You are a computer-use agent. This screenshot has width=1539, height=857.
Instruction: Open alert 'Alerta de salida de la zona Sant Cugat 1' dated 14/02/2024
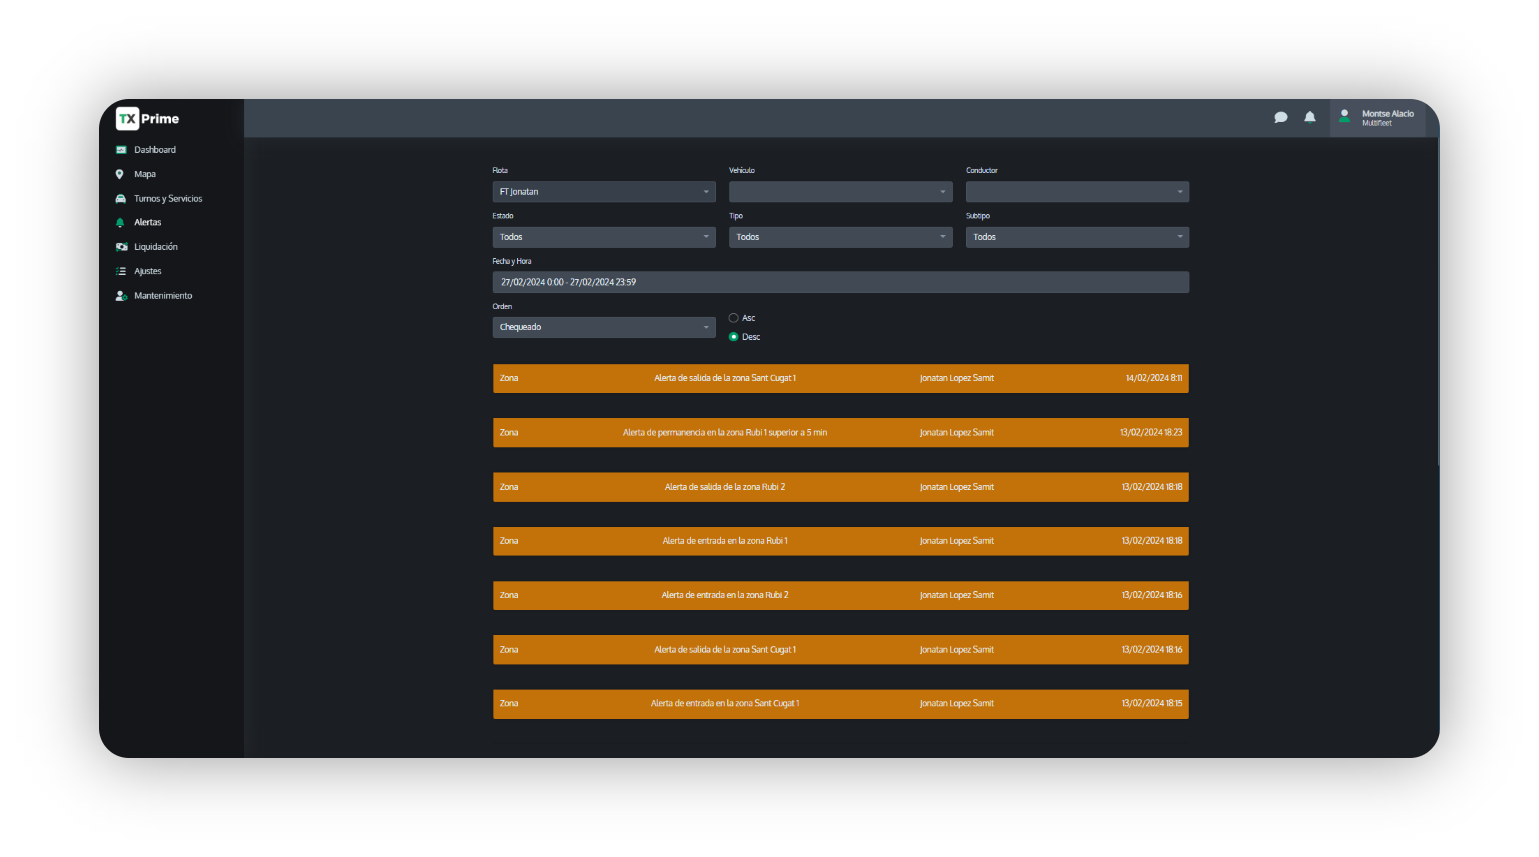coord(841,378)
